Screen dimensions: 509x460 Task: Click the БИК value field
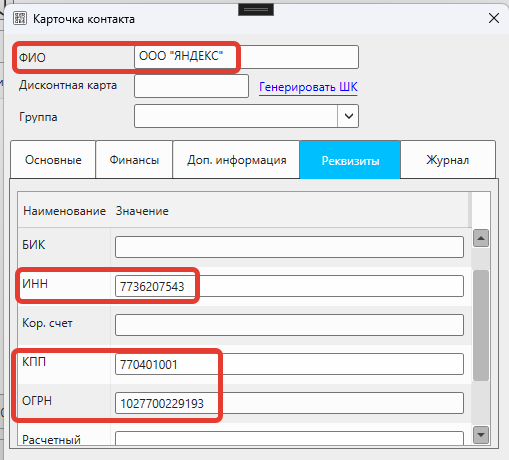[289, 247]
